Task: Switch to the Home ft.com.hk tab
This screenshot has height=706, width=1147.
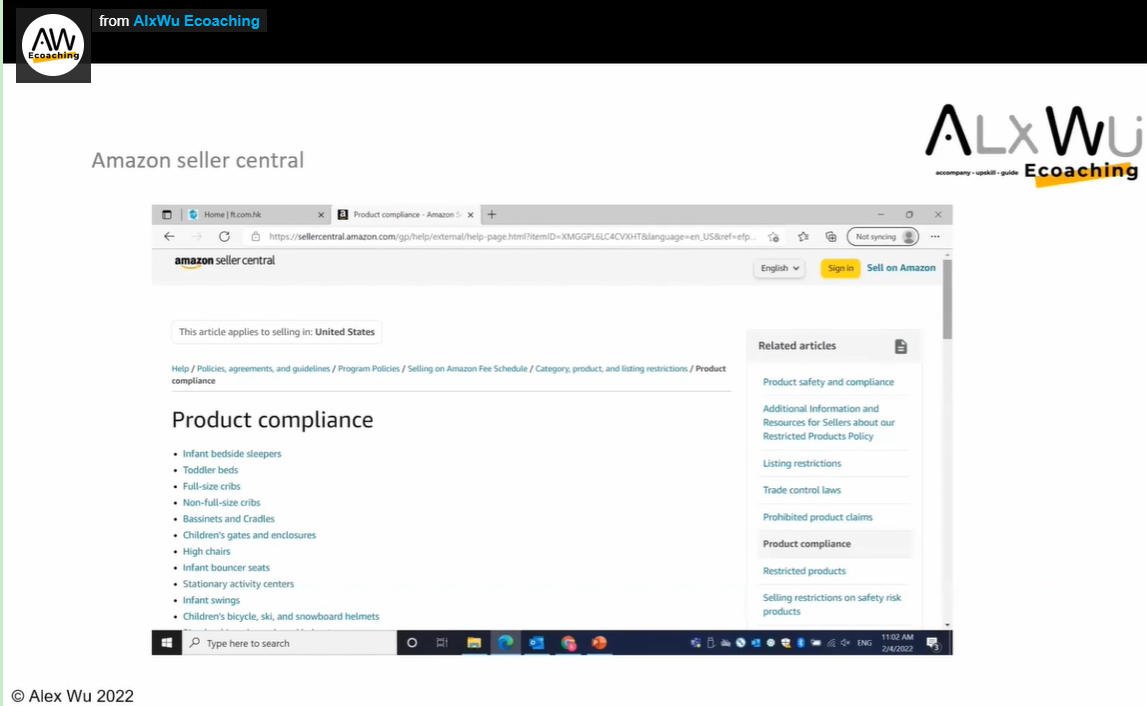Action: tap(253, 214)
